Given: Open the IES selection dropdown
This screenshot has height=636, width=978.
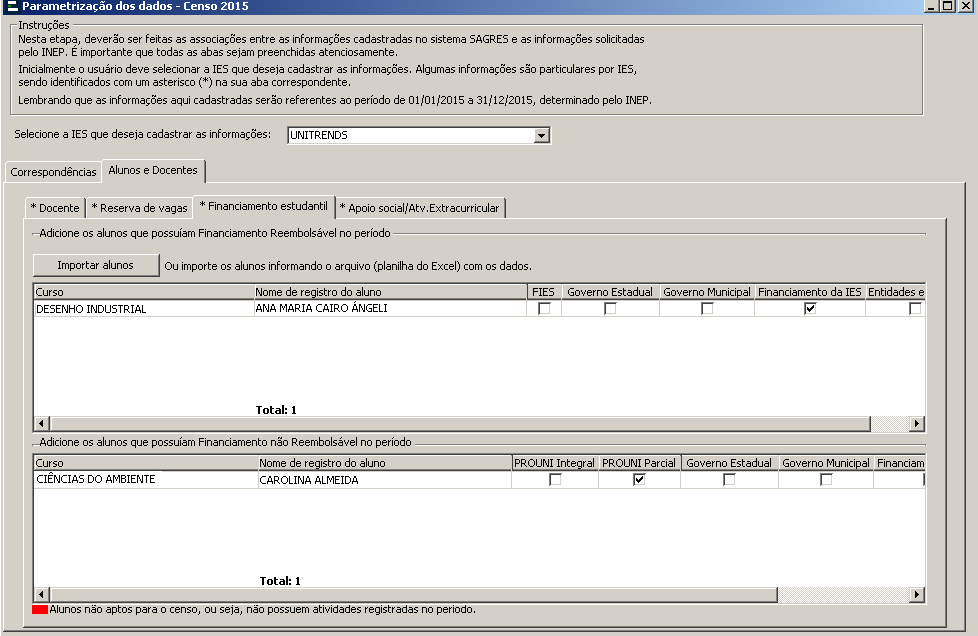Looking at the screenshot, I should (x=541, y=135).
